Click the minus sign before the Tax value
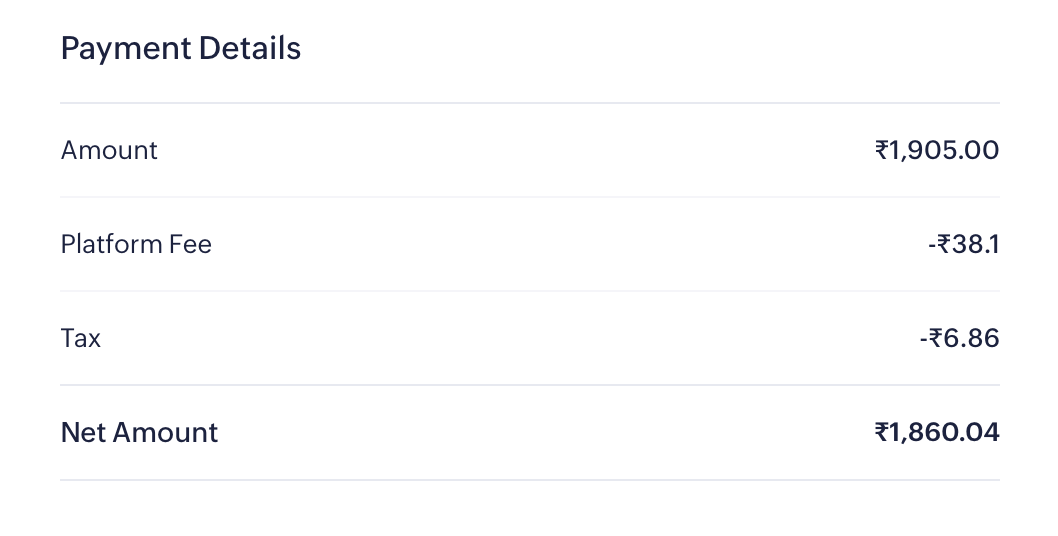Viewport: 1058px width, 536px height. click(924, 339)
